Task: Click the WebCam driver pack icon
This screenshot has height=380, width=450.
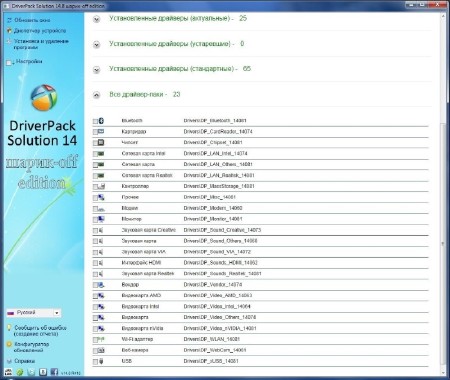Action: [x=101, y=350]
